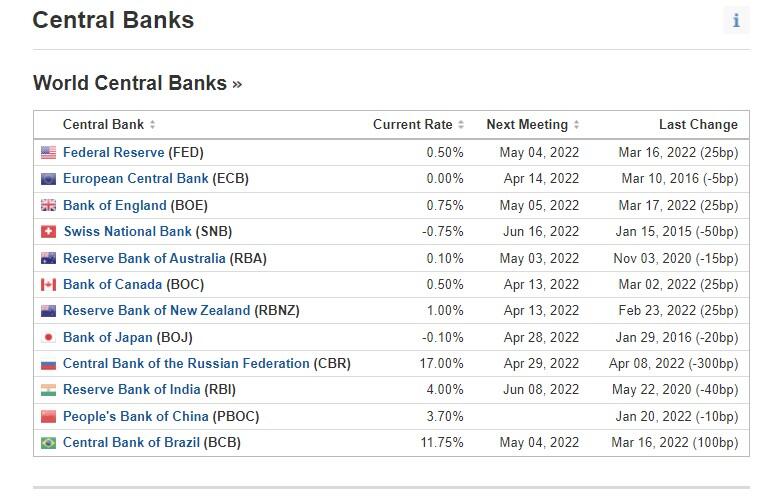The image size is (762, 502).
Task: Open the Bank of England link
Action: pyautogui.click(x=115, y=206)
